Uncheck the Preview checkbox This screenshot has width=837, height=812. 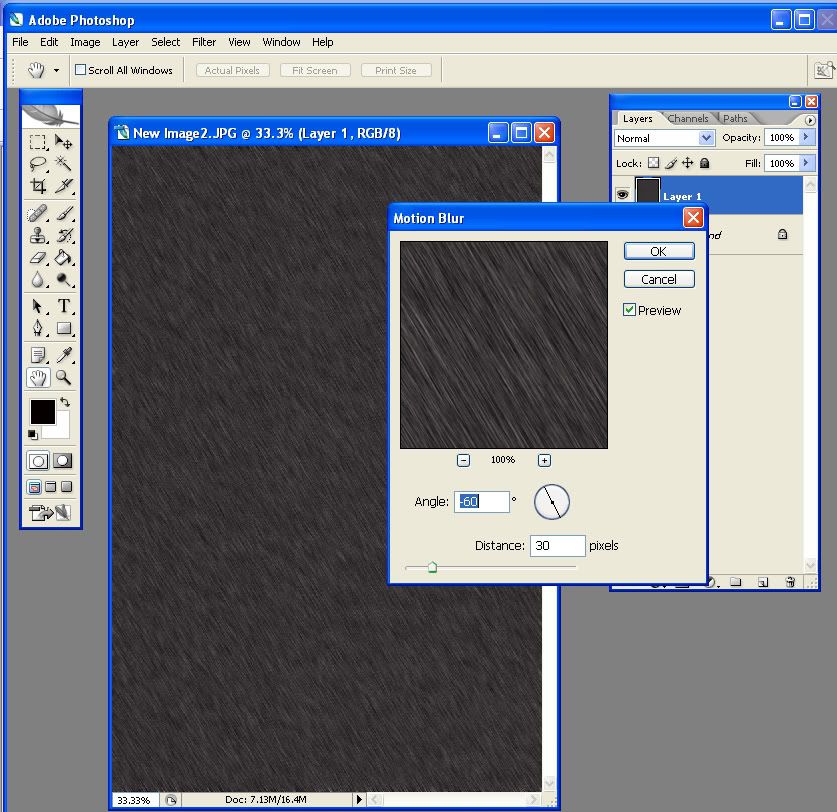click(x=630, y=310)
